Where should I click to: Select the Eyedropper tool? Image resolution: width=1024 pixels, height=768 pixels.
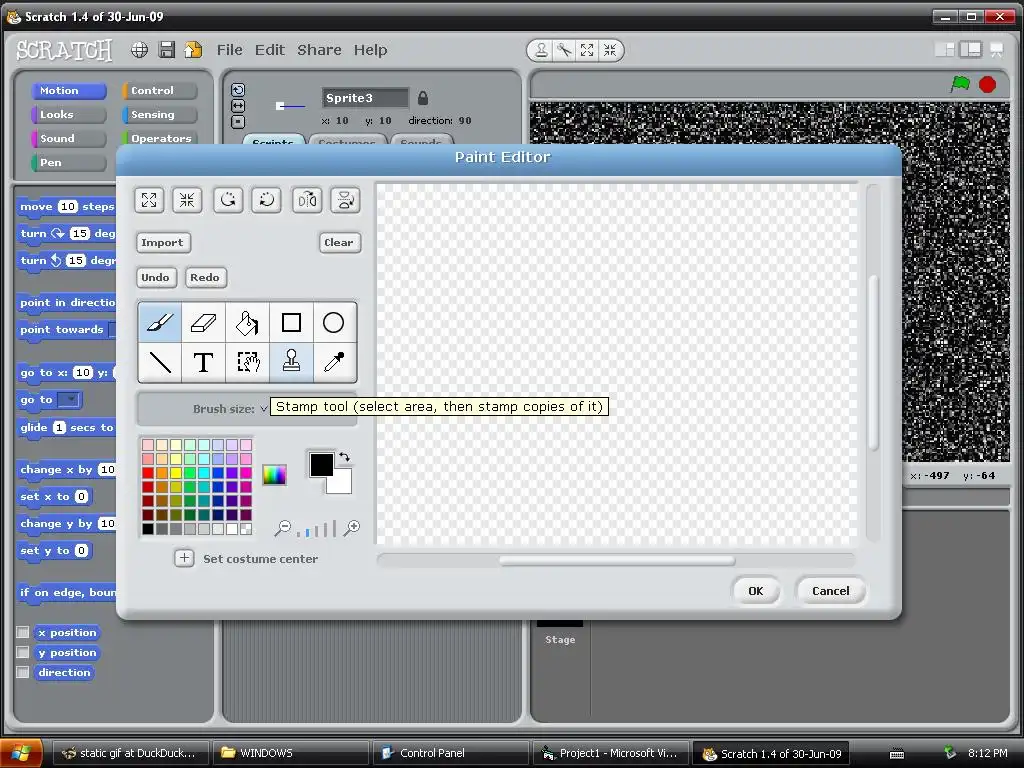334,362
